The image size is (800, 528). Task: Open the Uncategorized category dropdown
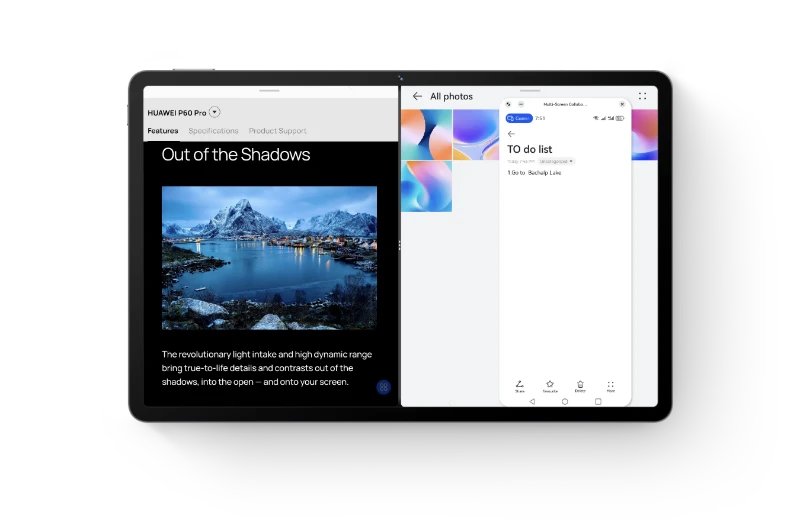pos(556,161)
